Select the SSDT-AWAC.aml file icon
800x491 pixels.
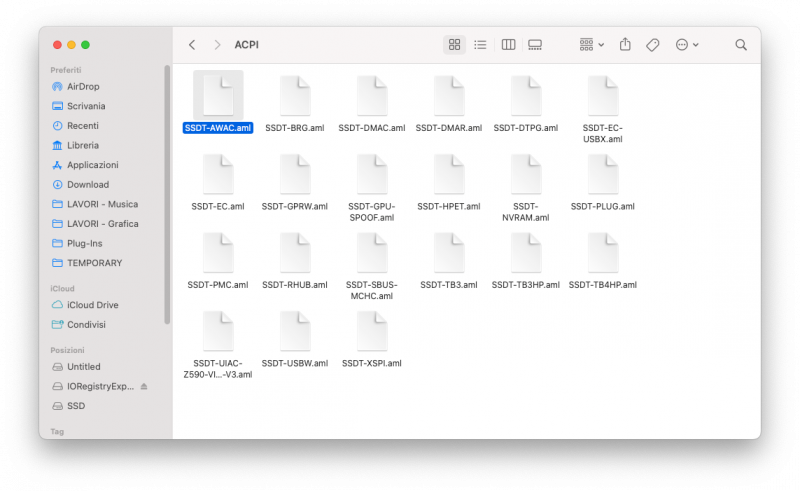tap(218, 95)
